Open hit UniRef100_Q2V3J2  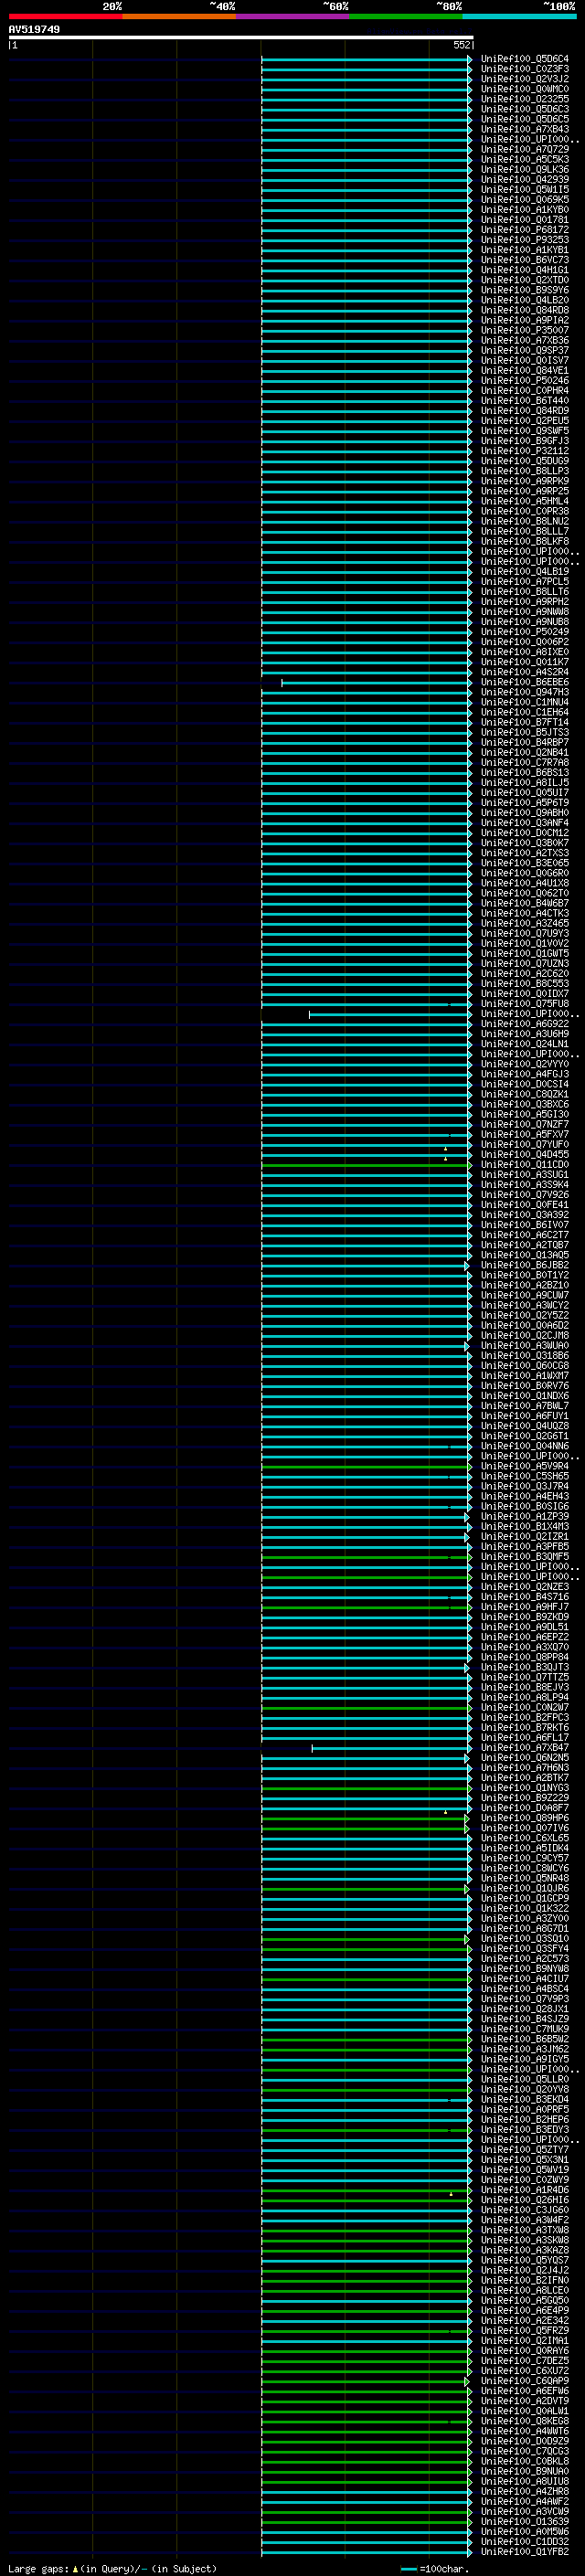tap(524, 79)
